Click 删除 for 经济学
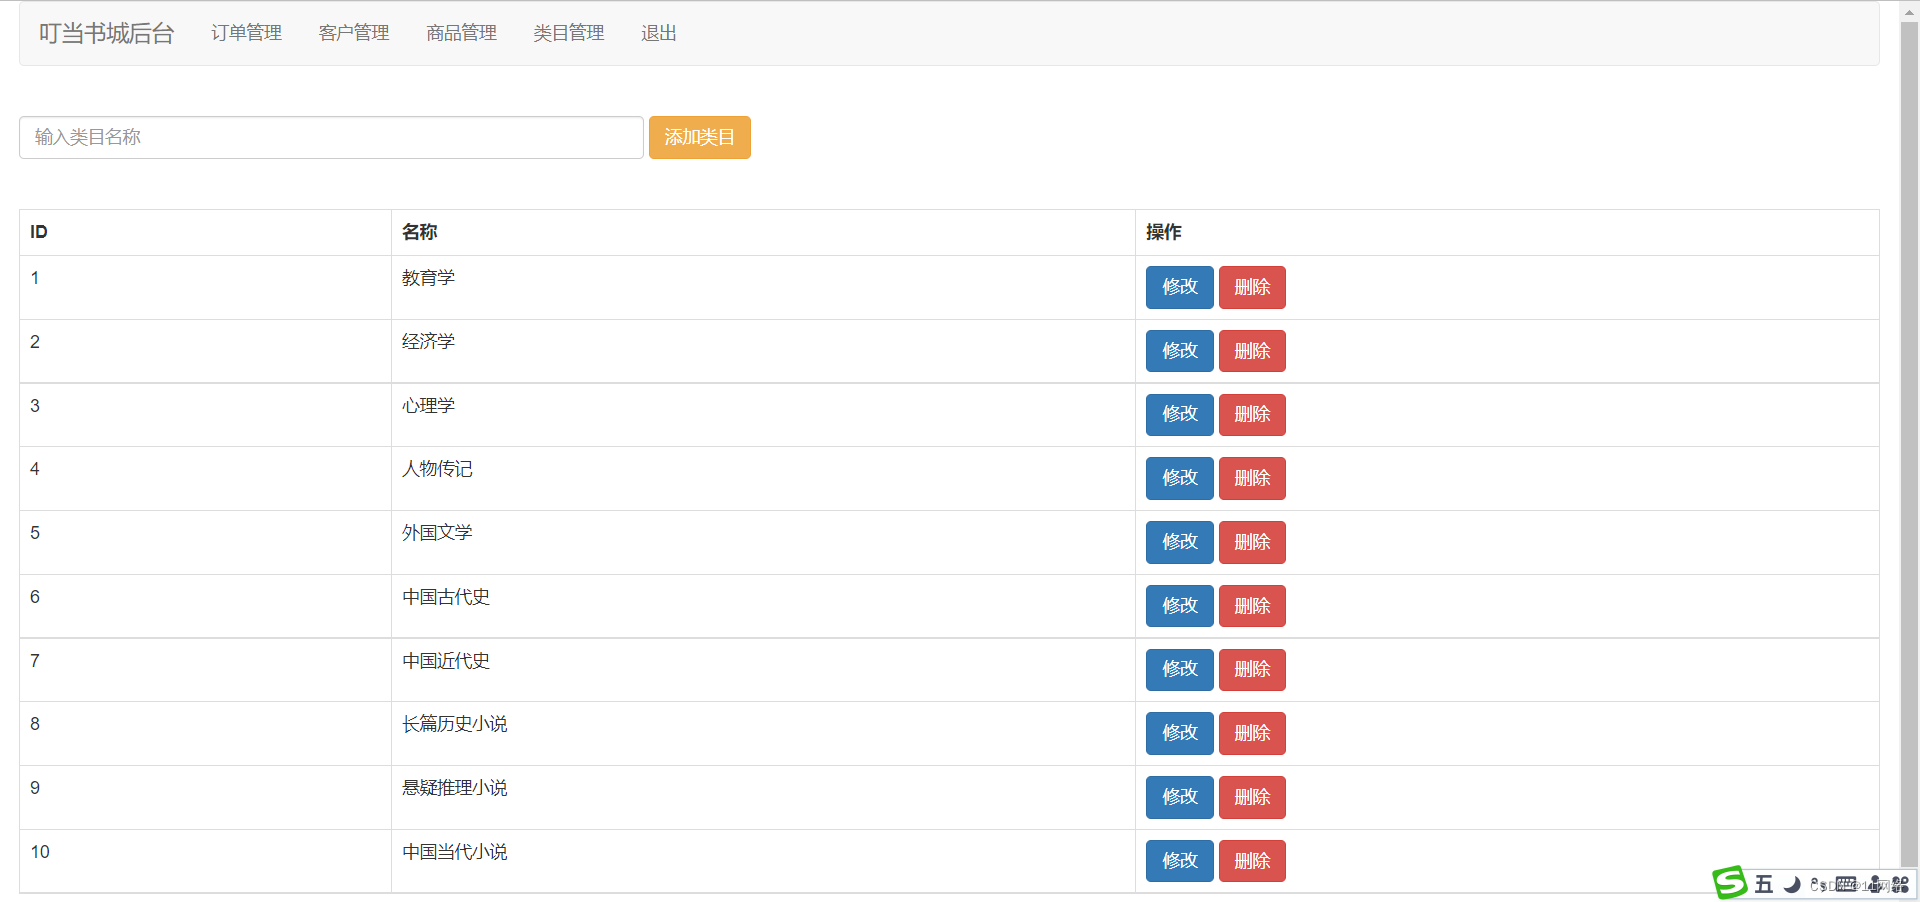 pos(1252,351)
